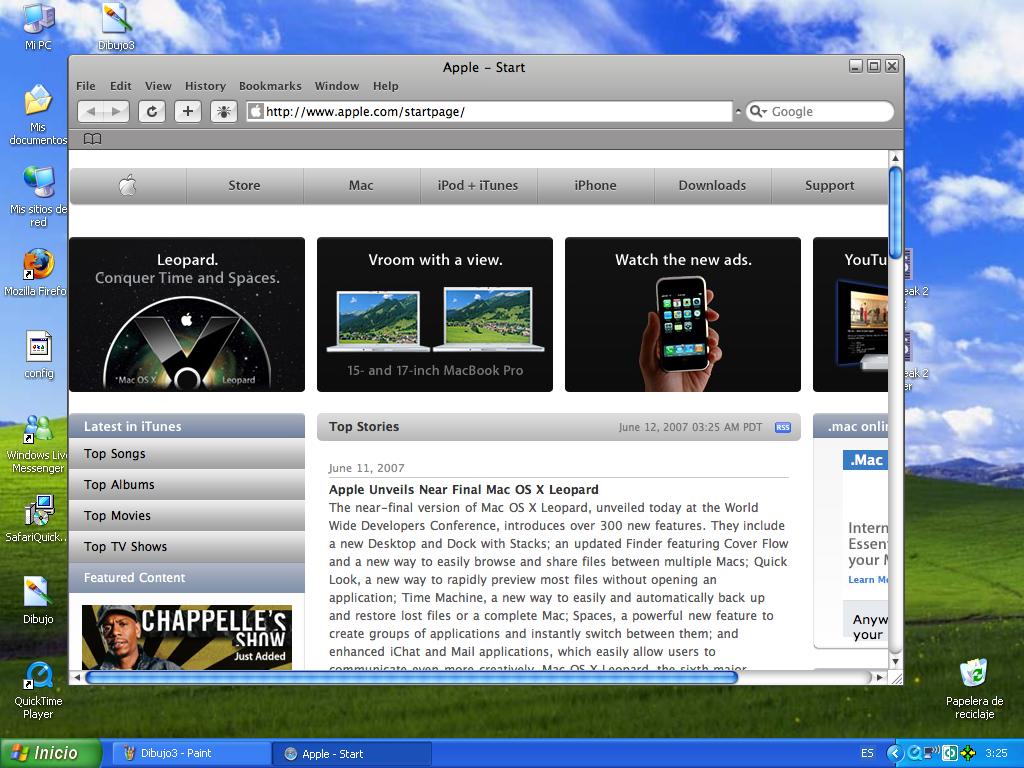Click the horizontal scrollbar thumb

pyautogui.click(x=410, y=677)
